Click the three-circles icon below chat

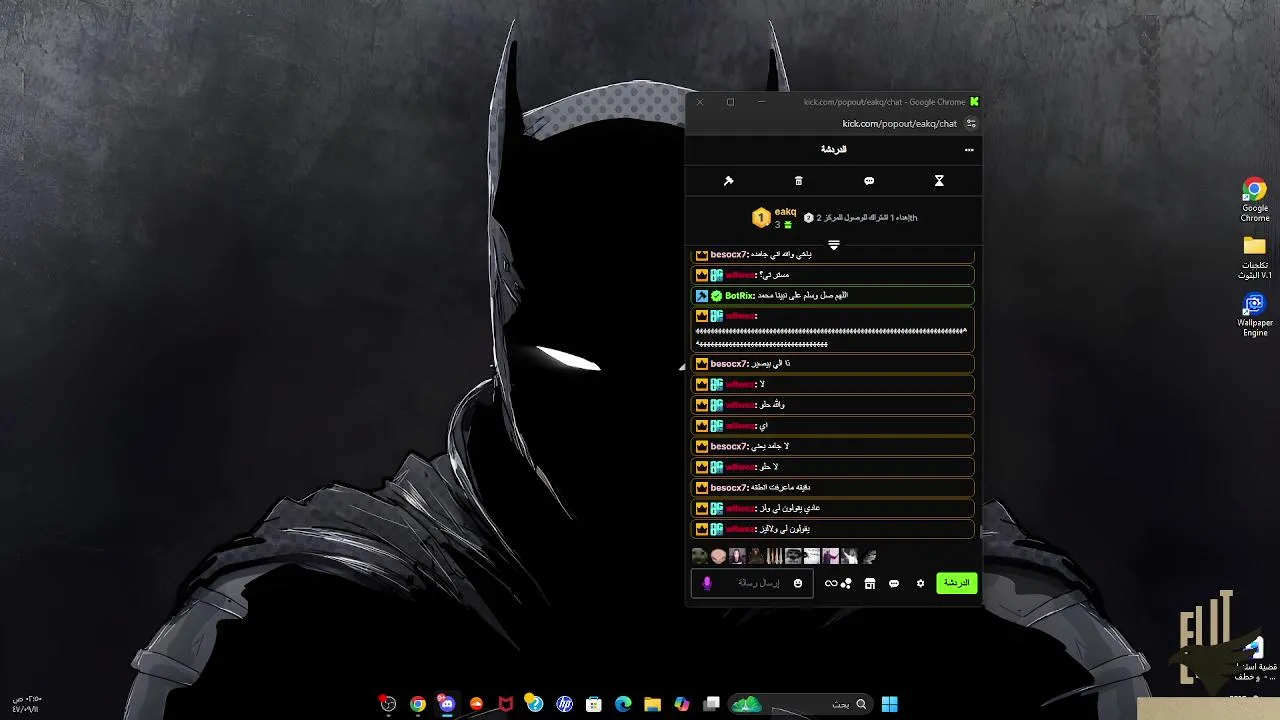coord(846,584)
